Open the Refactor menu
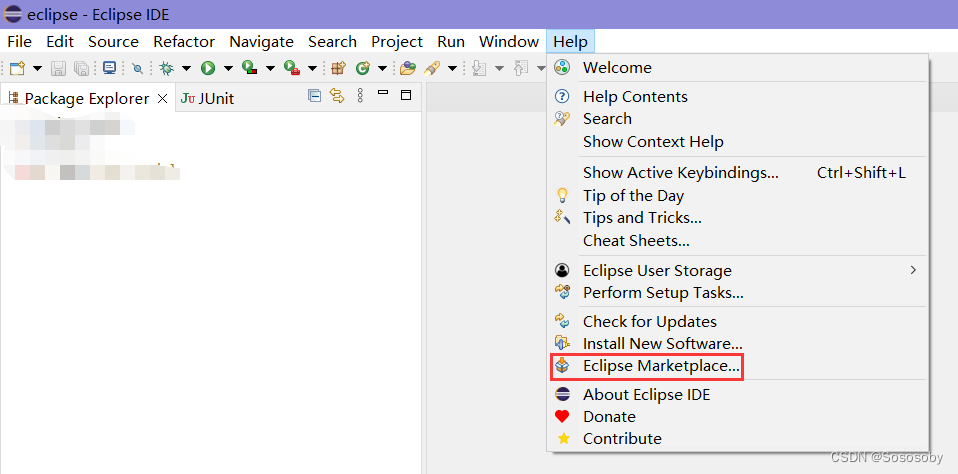The width and height of the screenshot is (958, 474). tap(184, 42)
